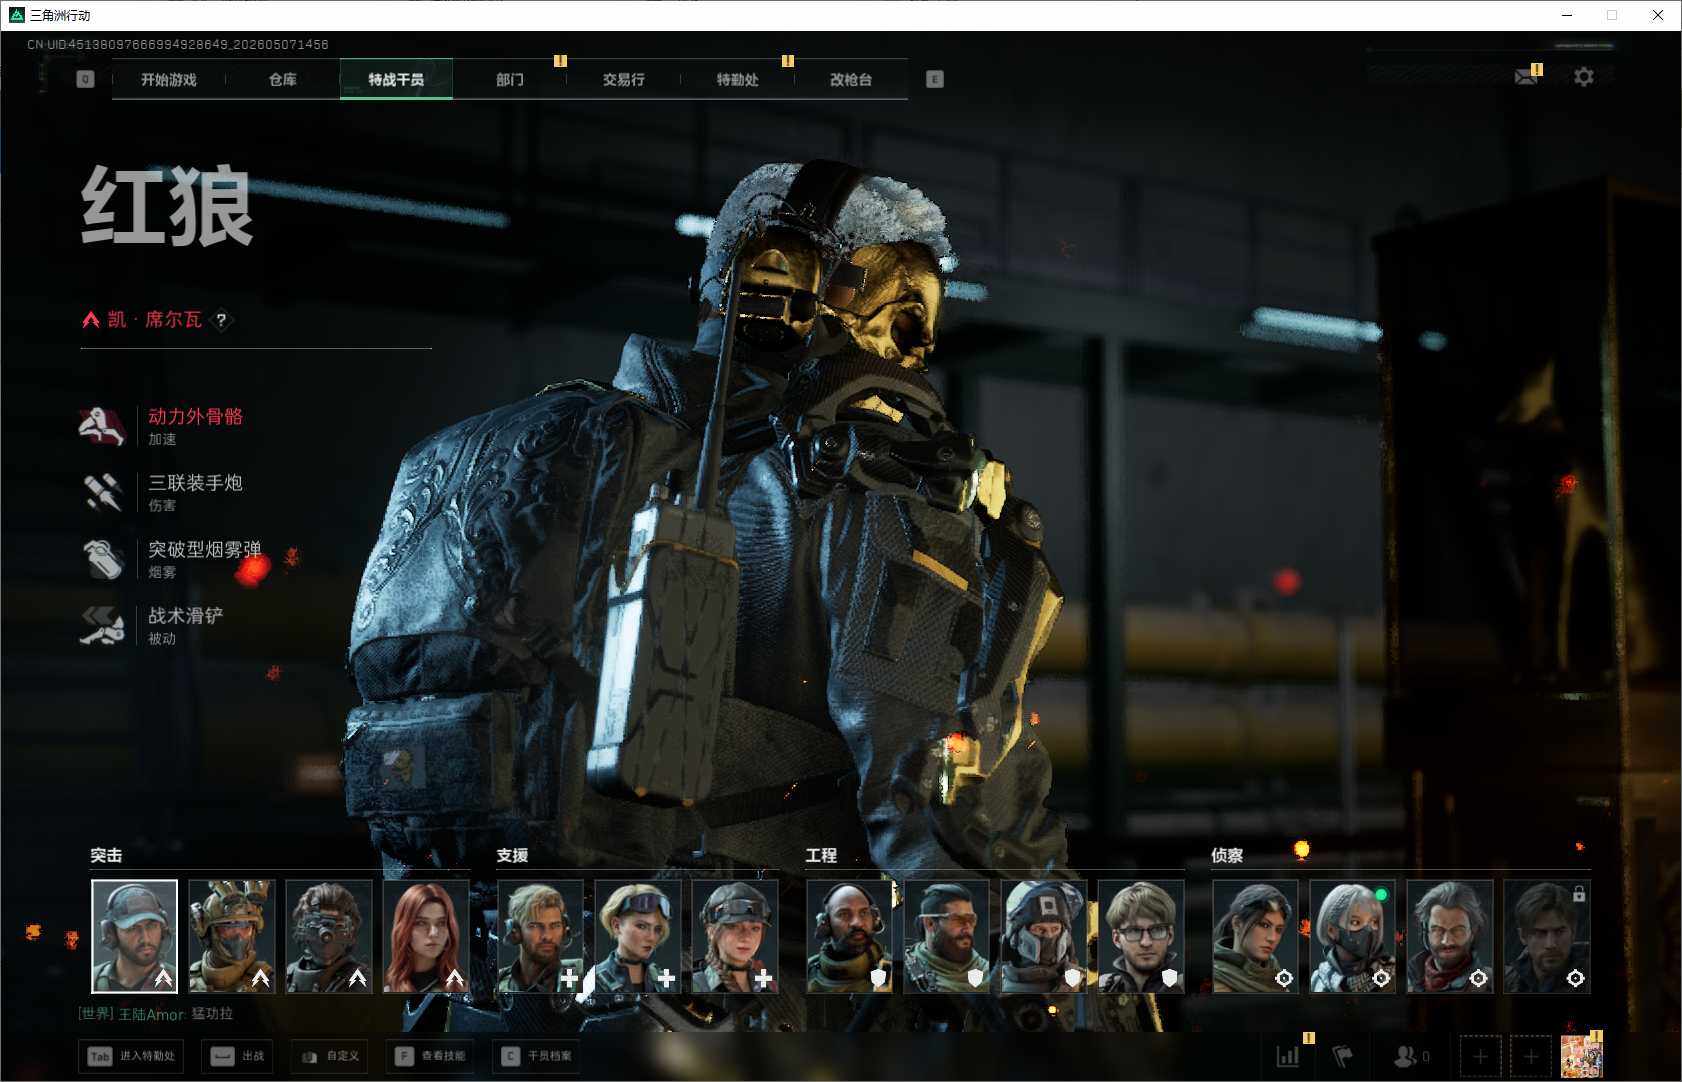Click the 红狼 operator title
The image size is (1682, 1082).
coord(167,206)
